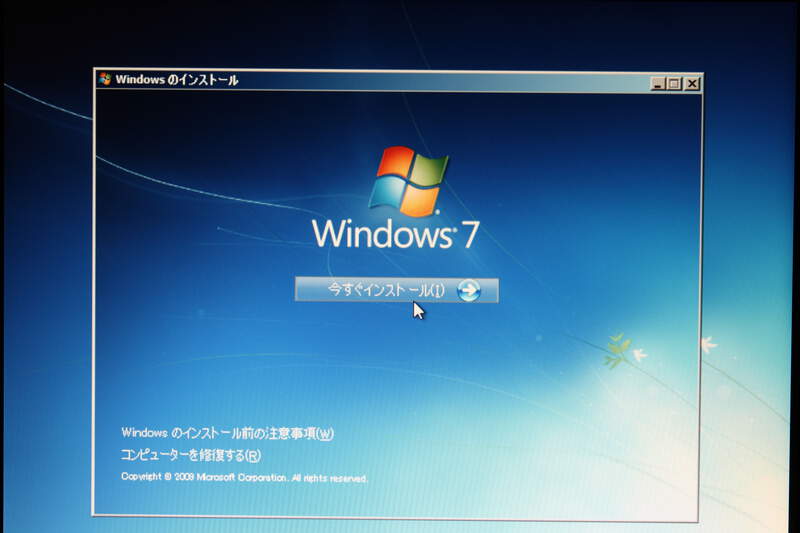800x533 pixels.
Task: Click the Windows 7 logo text
Action: coord(395,234)
